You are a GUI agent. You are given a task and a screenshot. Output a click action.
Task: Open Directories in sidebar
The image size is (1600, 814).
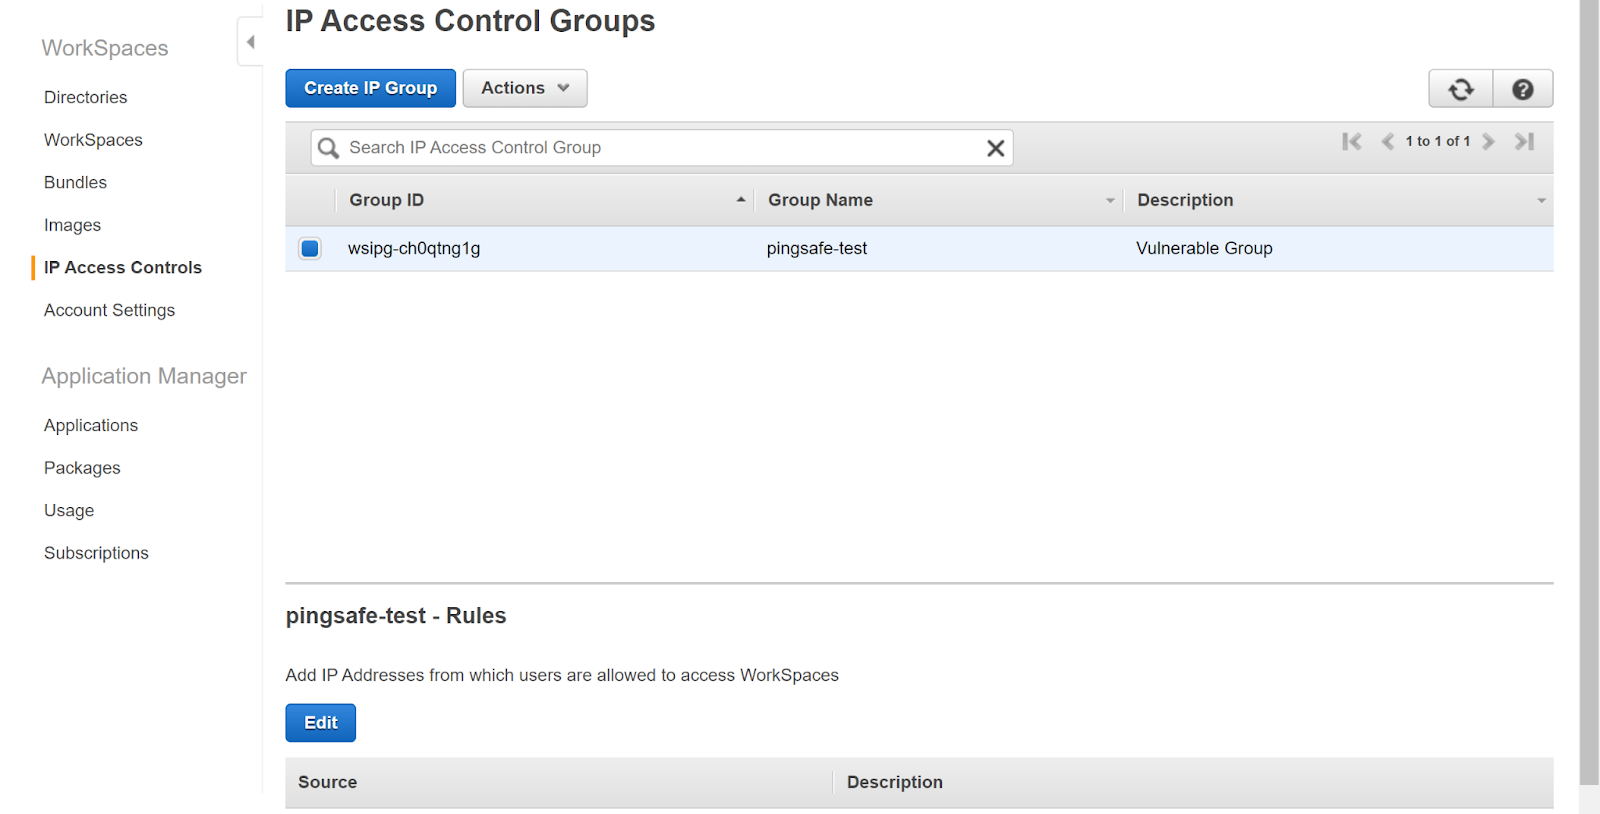85,97
